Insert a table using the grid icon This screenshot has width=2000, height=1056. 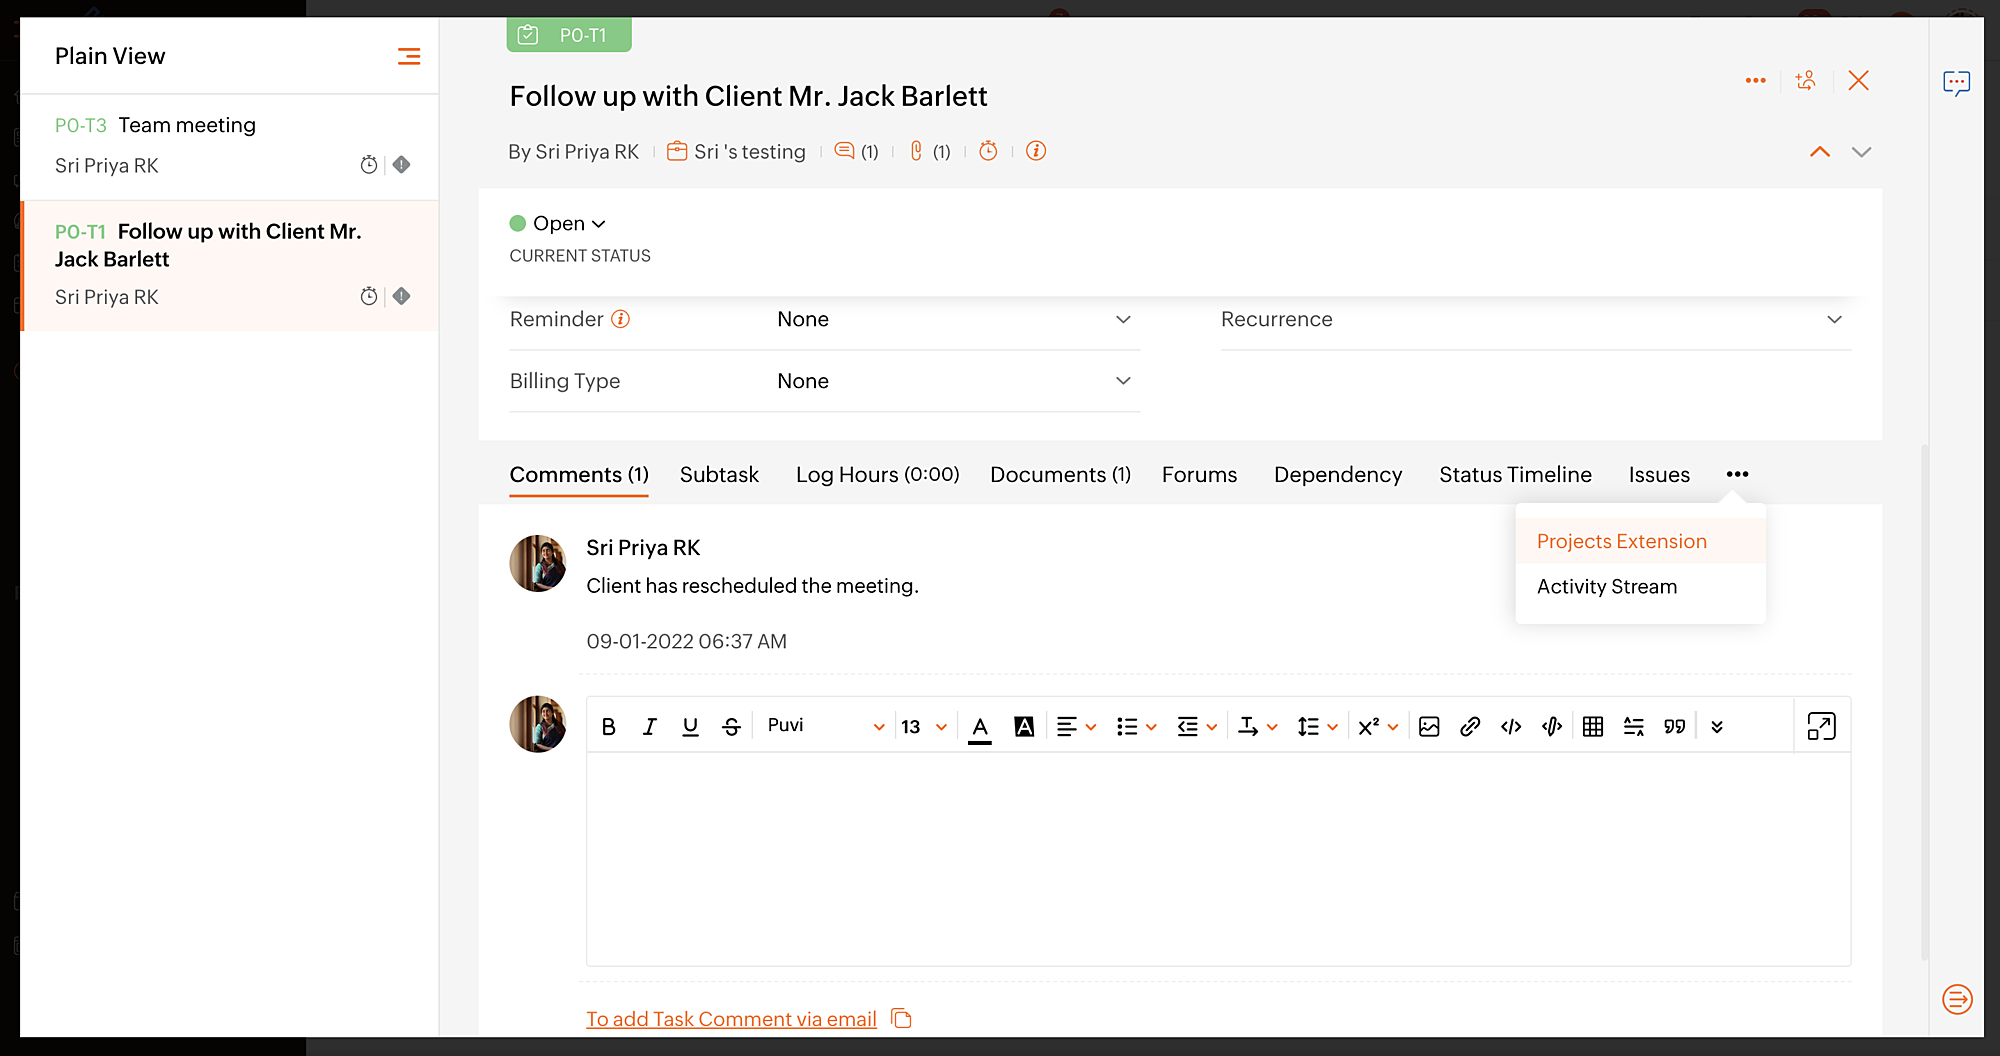tap(1593, 727)
